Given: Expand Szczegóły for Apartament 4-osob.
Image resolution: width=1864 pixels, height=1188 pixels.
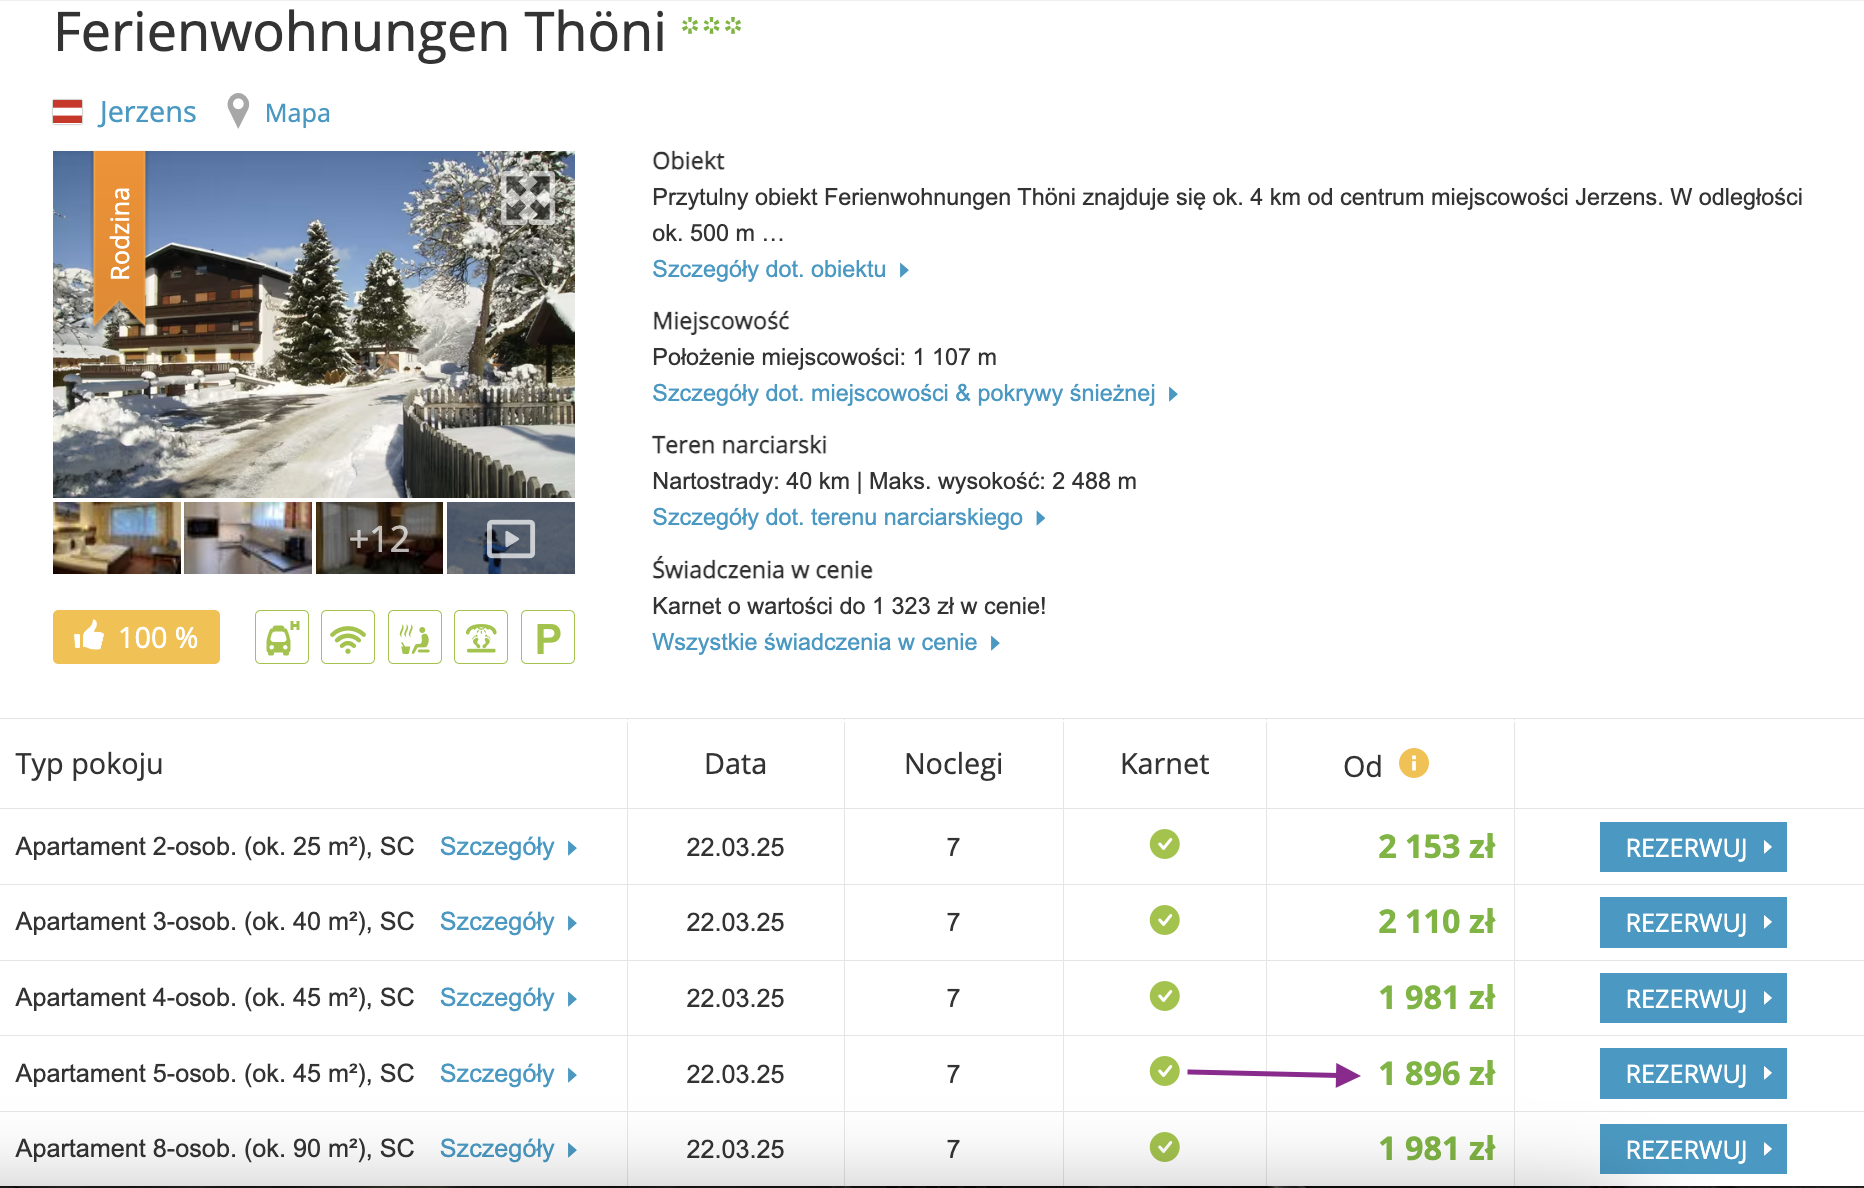Looking at the screenshot, I should 508,998.
